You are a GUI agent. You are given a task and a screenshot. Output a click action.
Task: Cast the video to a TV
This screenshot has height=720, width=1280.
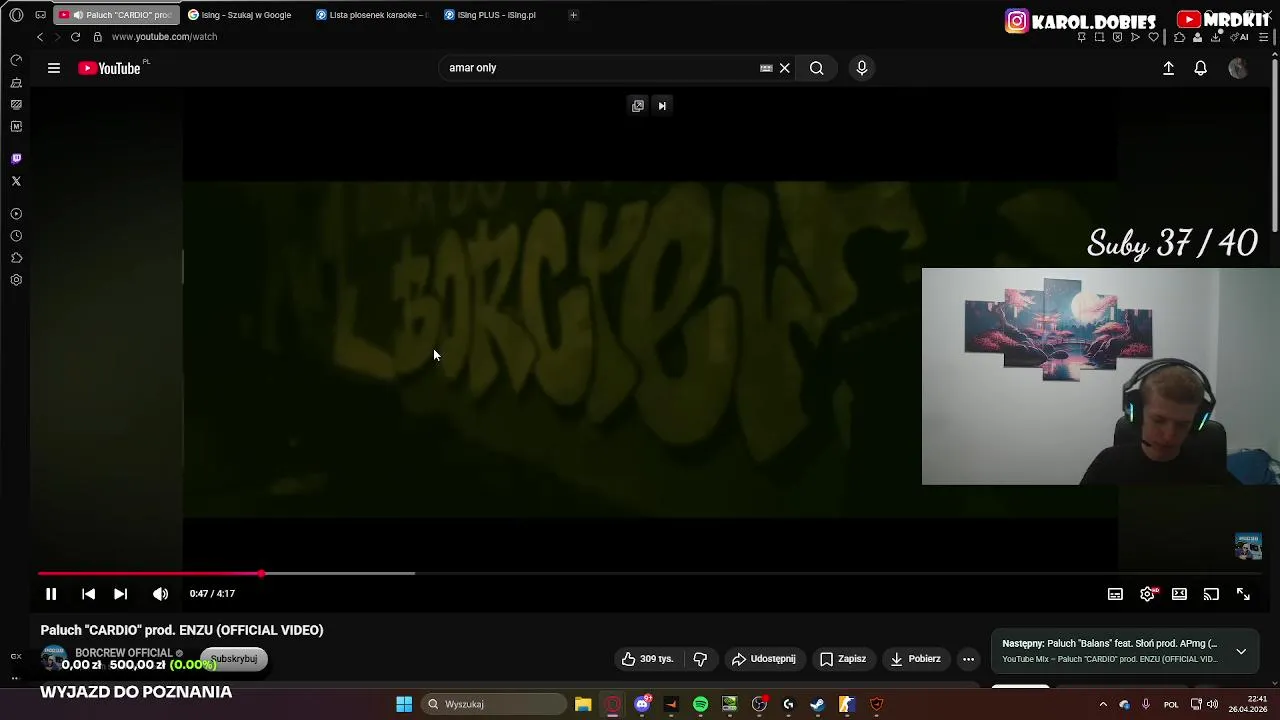pos(1211,594)
